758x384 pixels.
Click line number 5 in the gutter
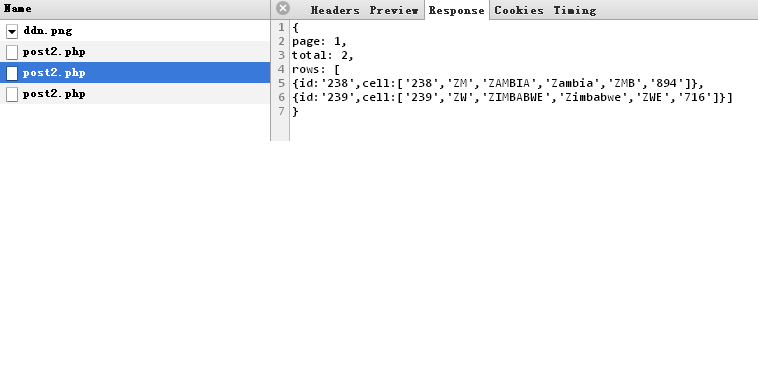coord(281,83)
